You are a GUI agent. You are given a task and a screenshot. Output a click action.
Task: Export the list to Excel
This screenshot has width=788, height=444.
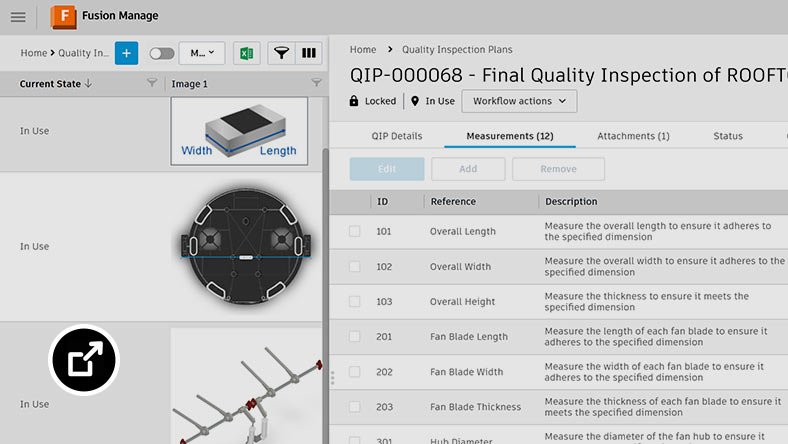pos(244,53)
